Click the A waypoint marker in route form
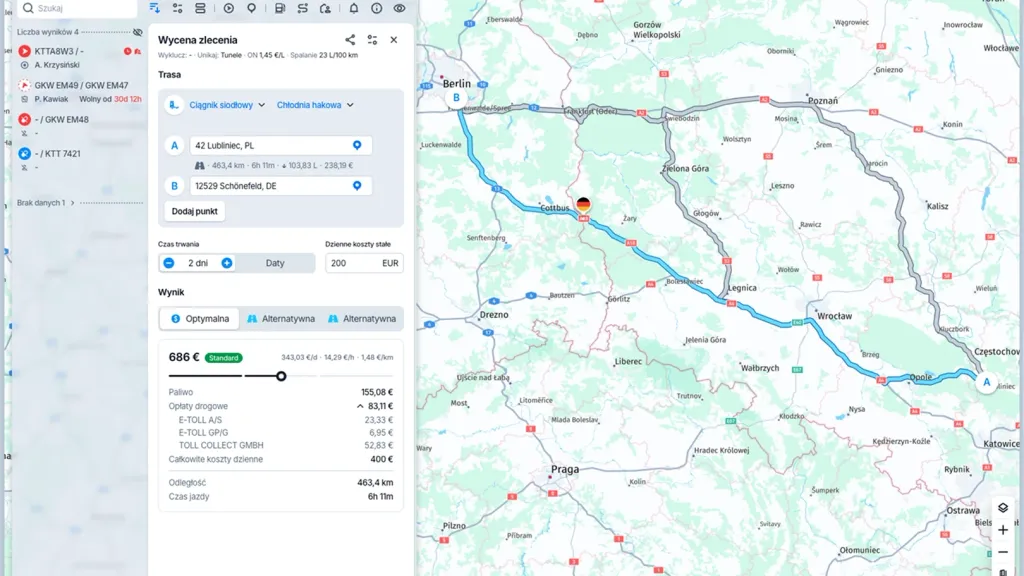The height and width of the screenshot is (576, 1024). click(174, 146)
